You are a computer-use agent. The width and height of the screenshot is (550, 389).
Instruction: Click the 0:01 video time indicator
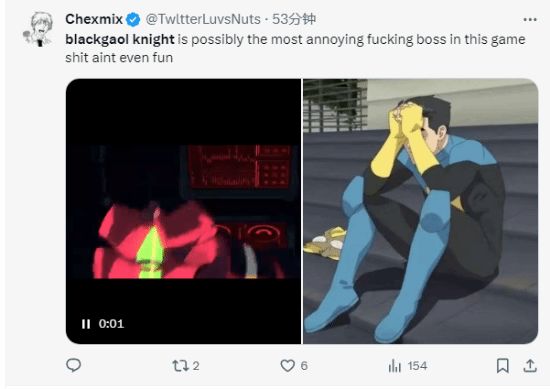click(111, 323)
